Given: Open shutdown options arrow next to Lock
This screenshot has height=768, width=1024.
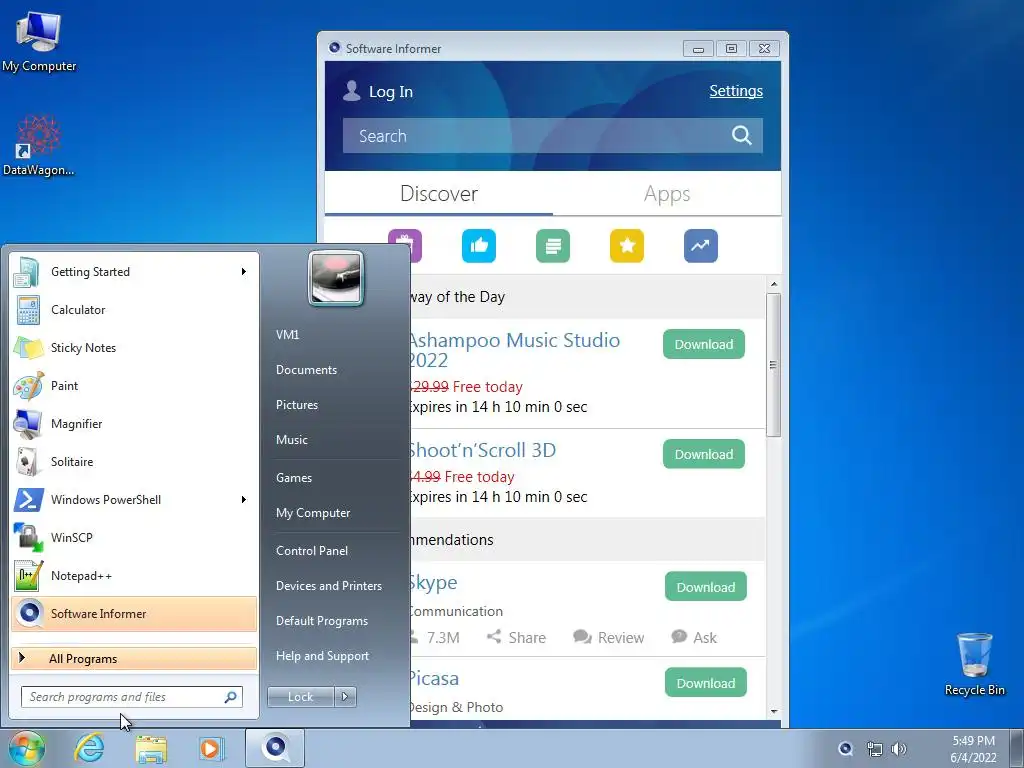Looking at the screenshot, I should click(x=345, y=697).
